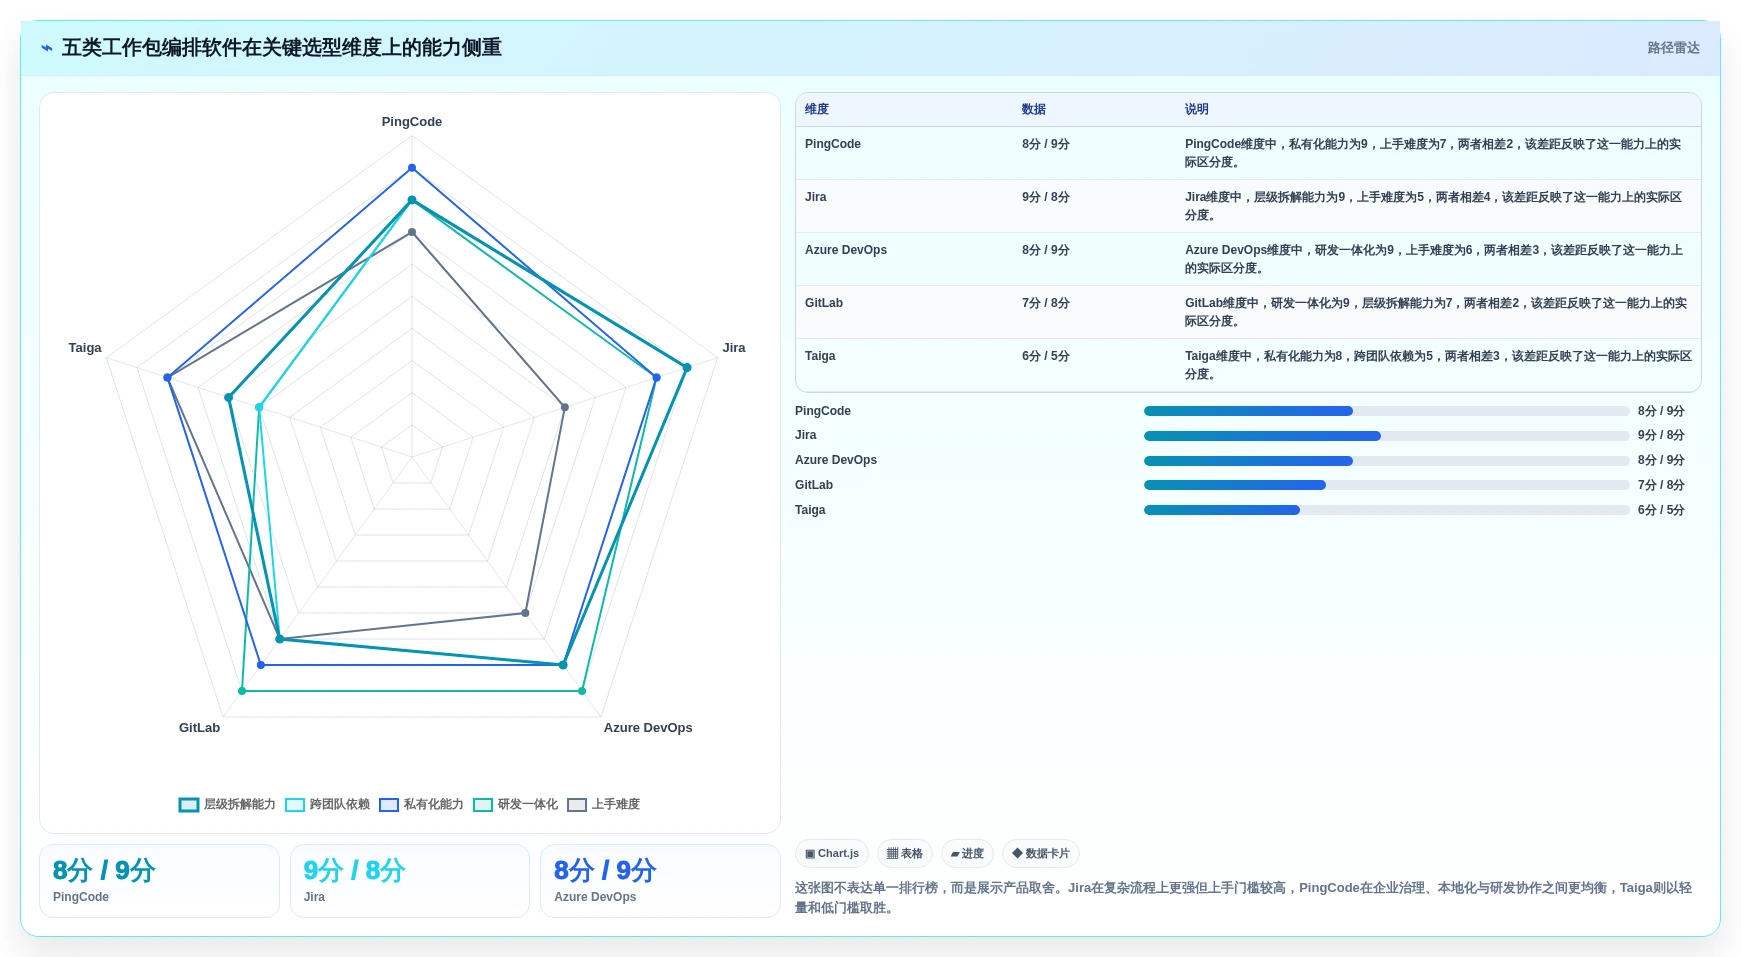Click the Taiga progress bar
1741x957 pixels.
[x=1387, y=510]
